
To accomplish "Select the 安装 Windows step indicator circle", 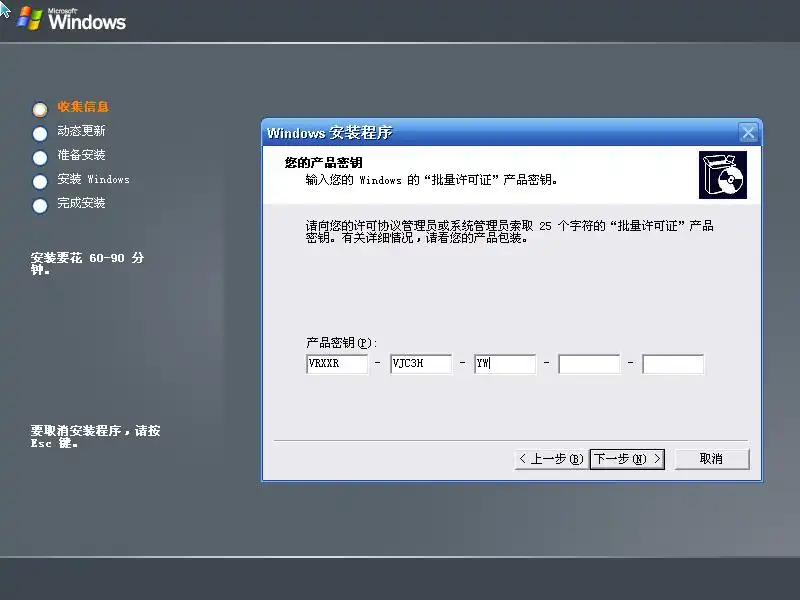I will (x=40, y=182).
